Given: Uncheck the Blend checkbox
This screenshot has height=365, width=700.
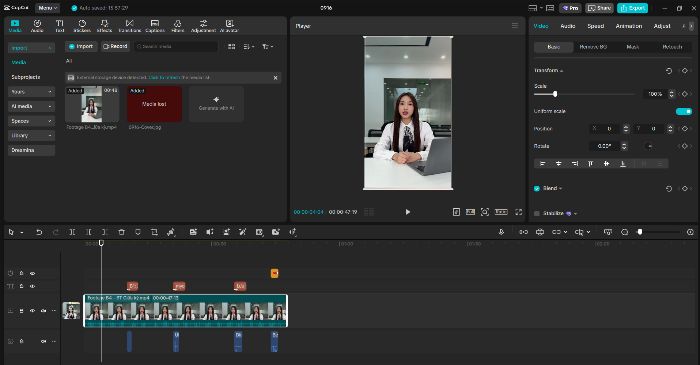Looking at the screenshot, I should click(537, 189).
